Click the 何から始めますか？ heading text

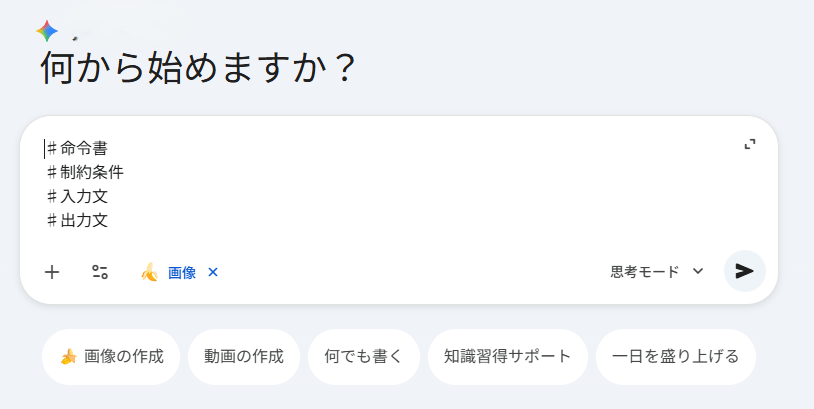198,71
